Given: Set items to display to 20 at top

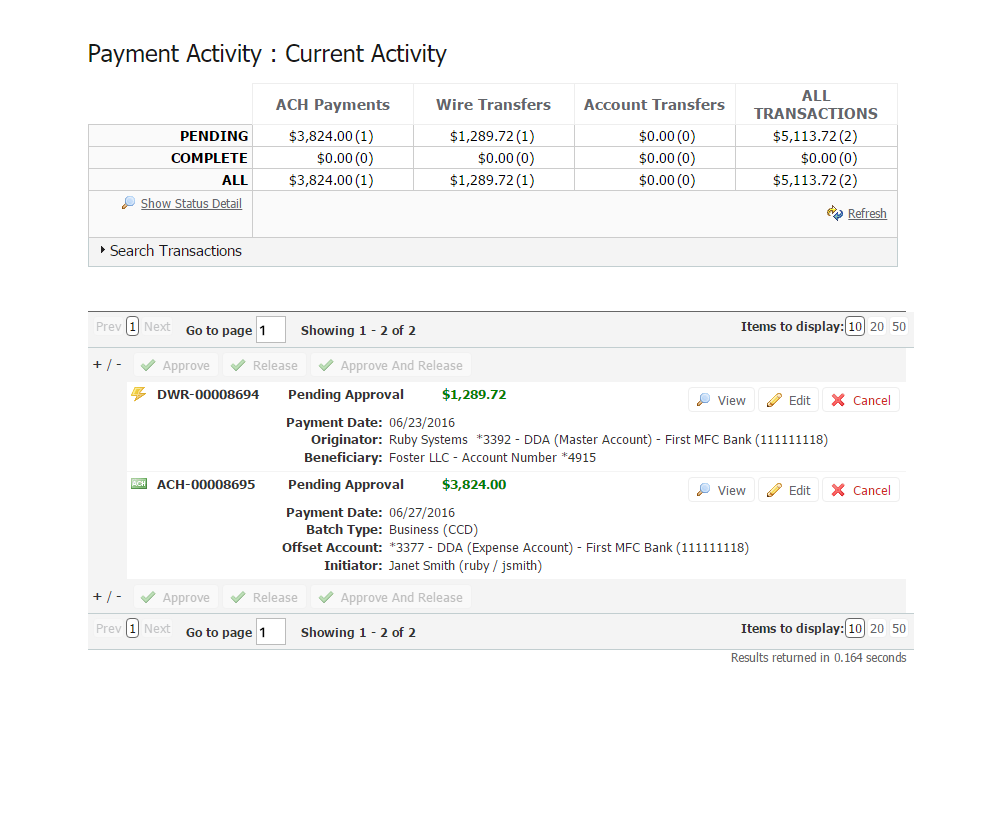Looking at the screenshot, I should 877,327.
